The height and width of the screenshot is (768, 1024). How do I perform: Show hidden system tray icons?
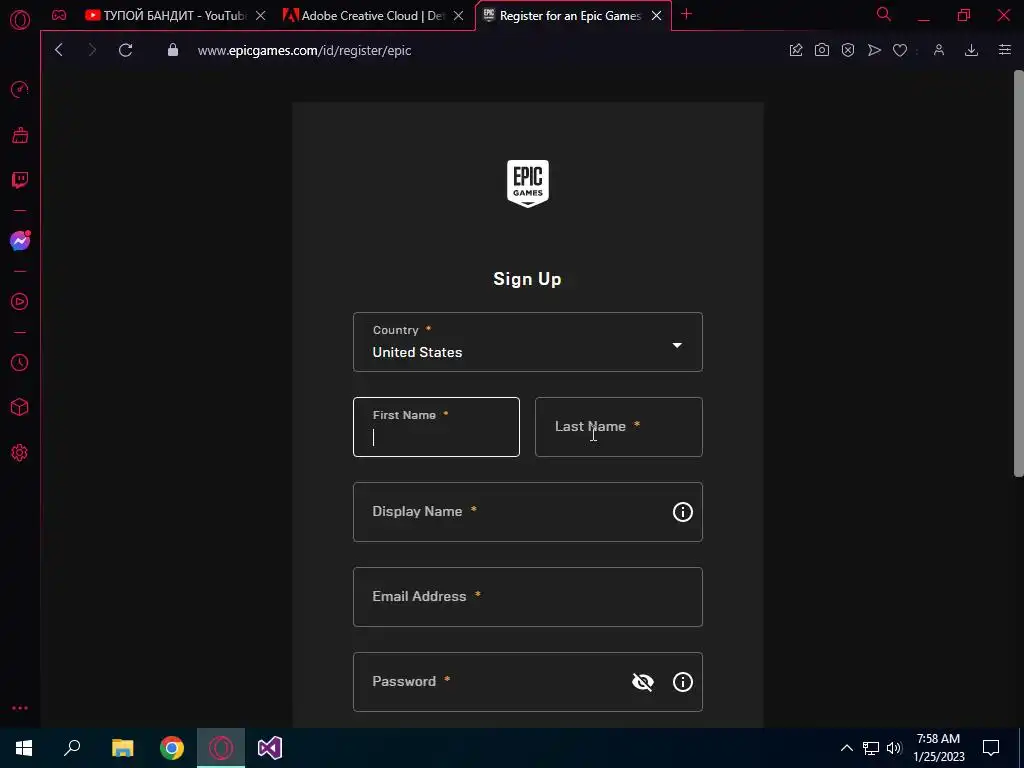click(x=846, y=748)
